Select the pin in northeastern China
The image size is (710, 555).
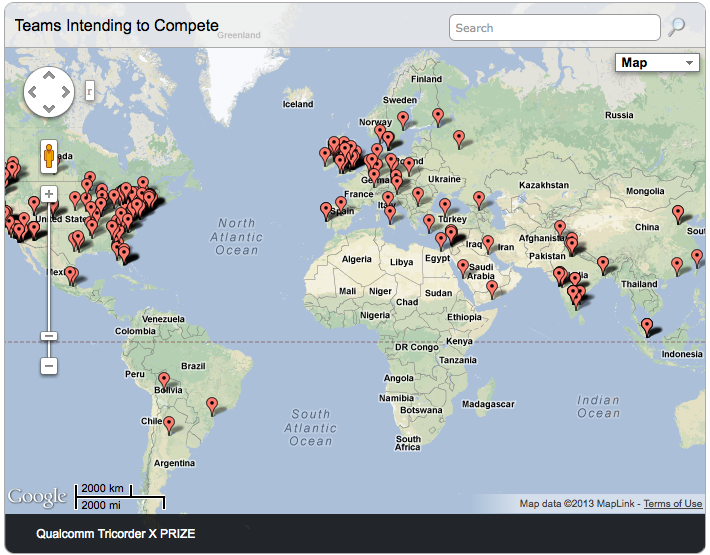coord(678,213)
